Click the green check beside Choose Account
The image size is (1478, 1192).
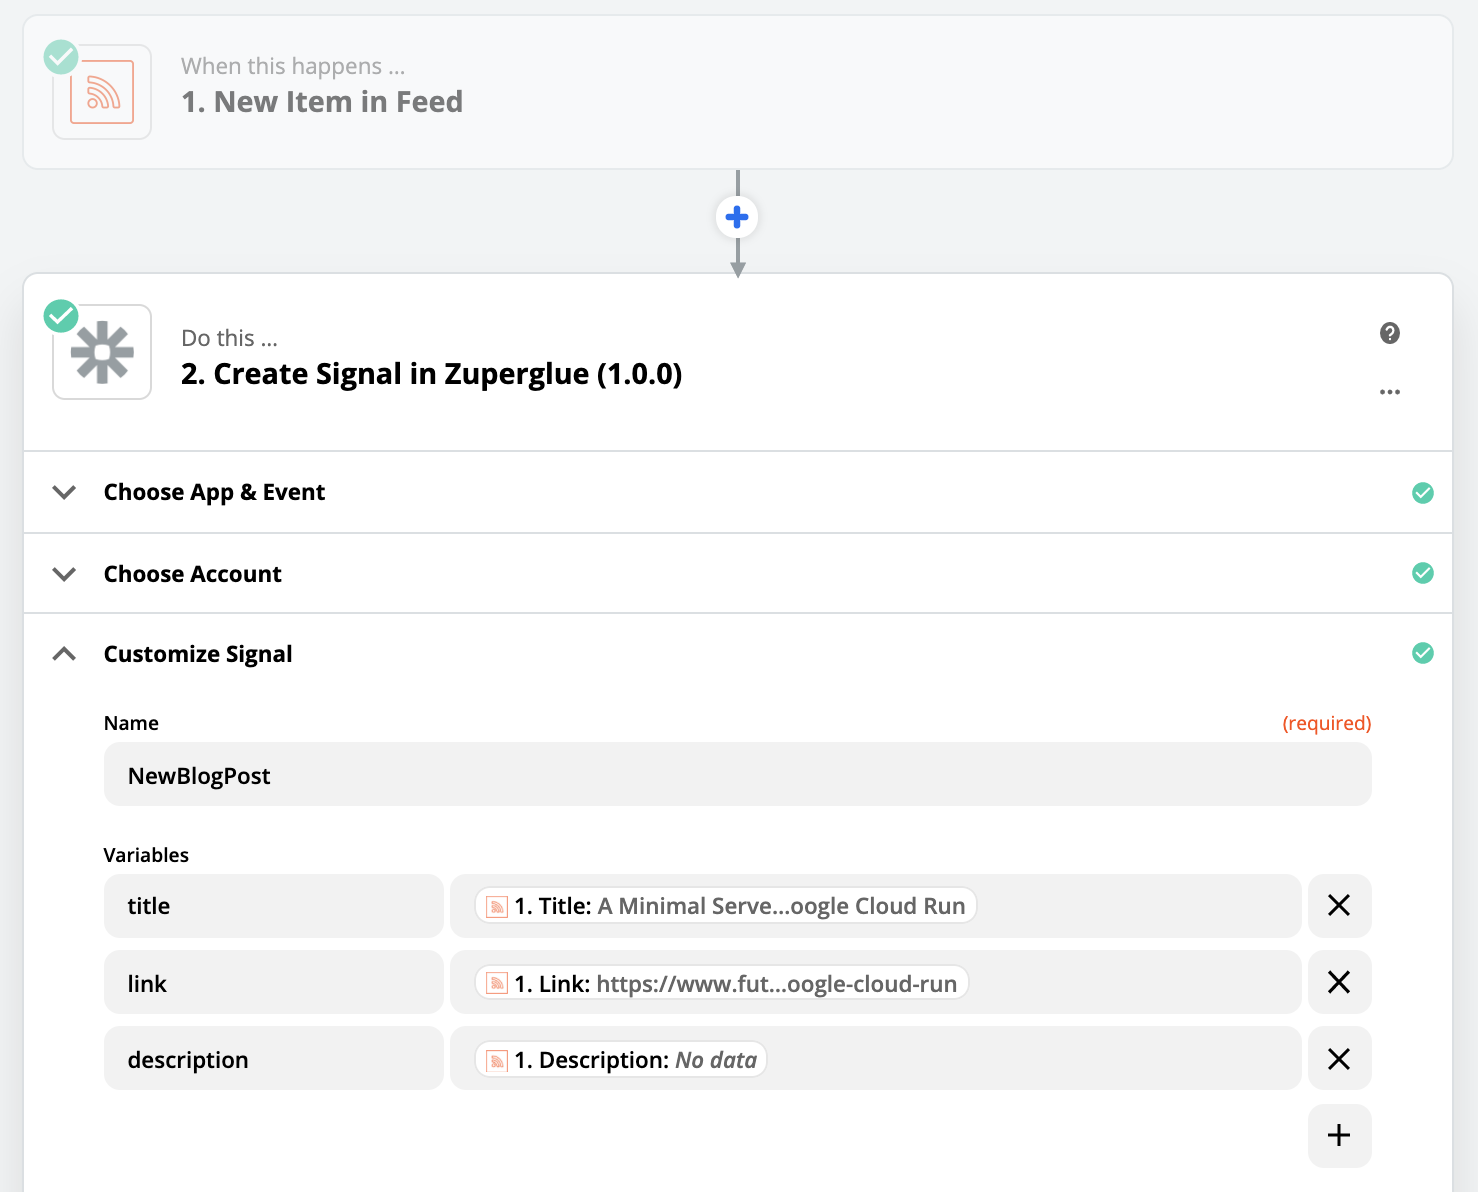pyautogui.click(x=1423, y=573)
